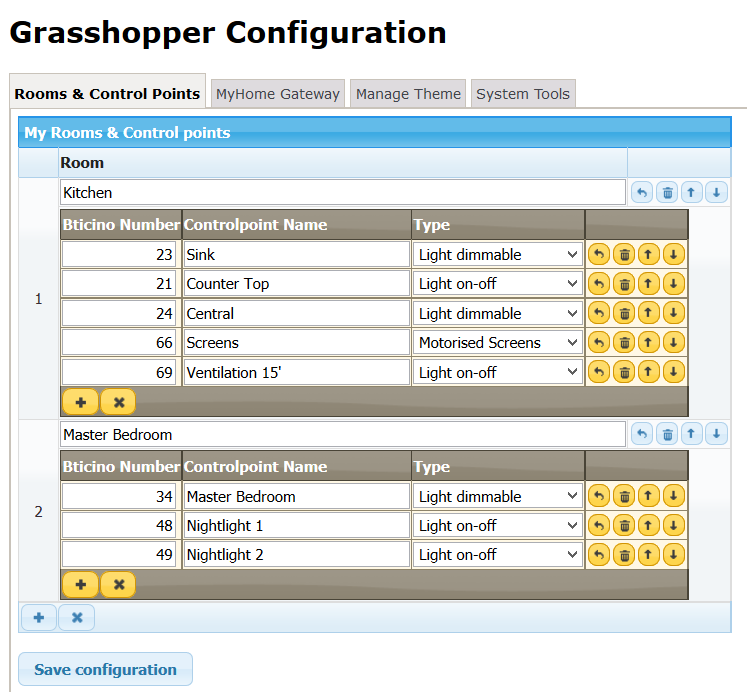Add a controlpoint to Master Bedroom
Screen dimensions: 747x692
(81, 584)
